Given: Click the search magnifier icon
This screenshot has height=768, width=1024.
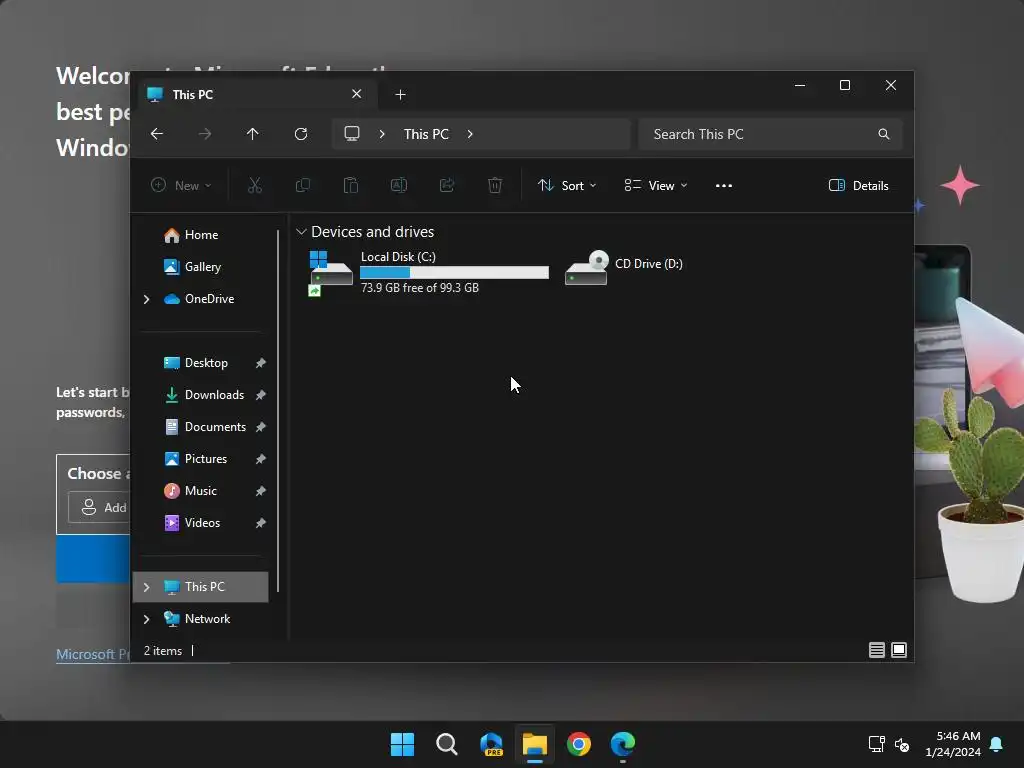Looking at the screenshot, I should pos(884,134).
